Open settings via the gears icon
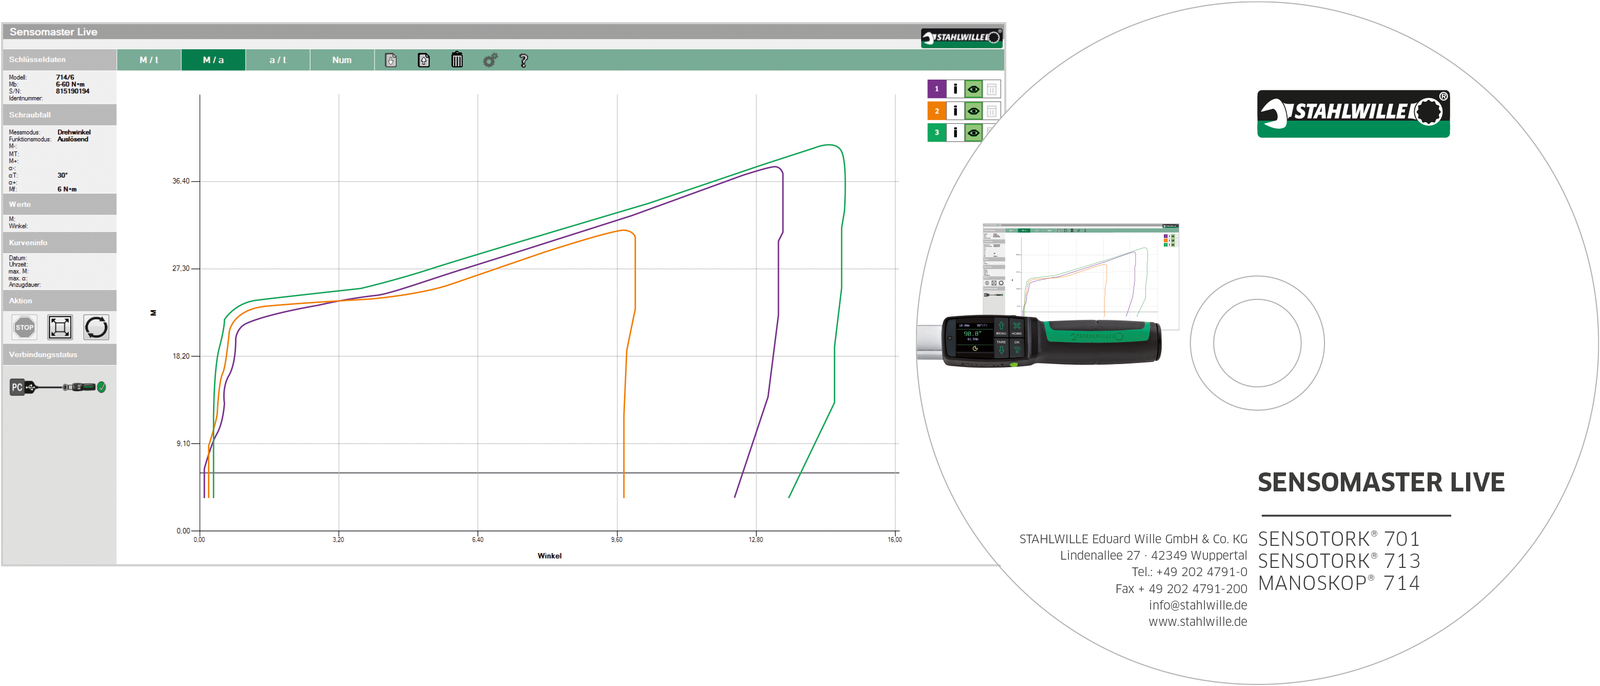The image size is (1600, 686). [490, 60]
